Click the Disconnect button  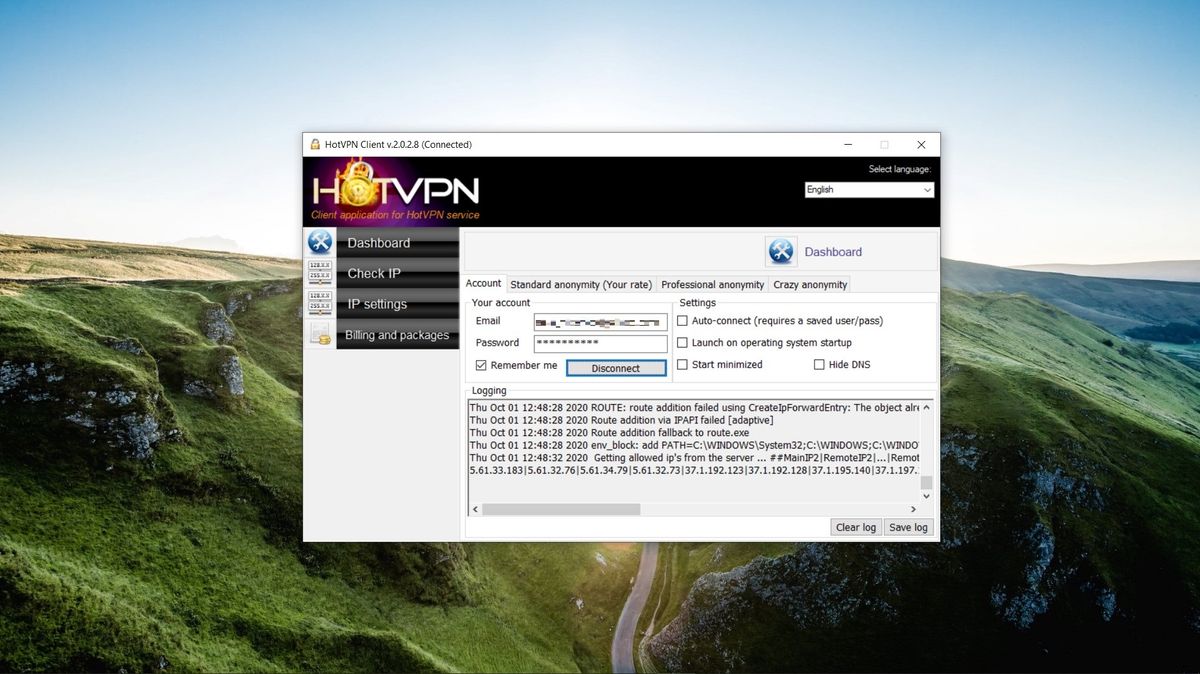point(615,367)
